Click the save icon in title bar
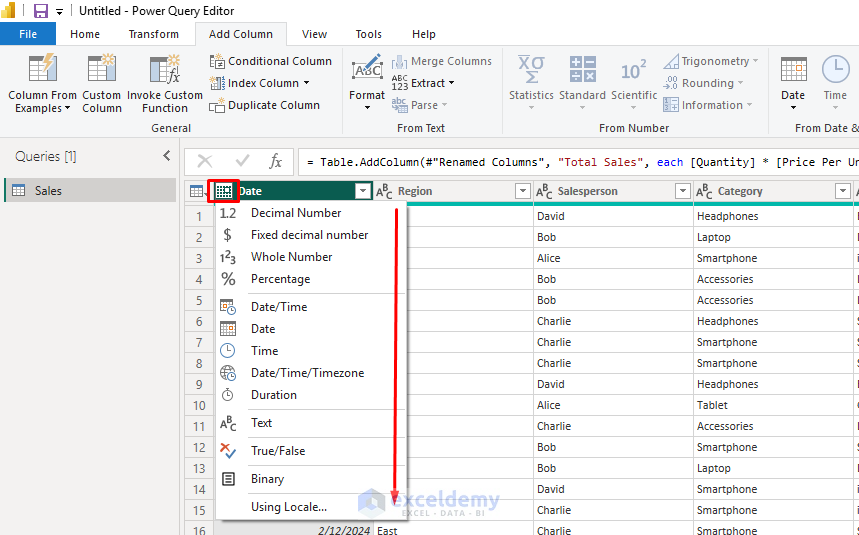The width and height of the screenshot is (859, 535). pyautogui.click(x=41, y=10)
